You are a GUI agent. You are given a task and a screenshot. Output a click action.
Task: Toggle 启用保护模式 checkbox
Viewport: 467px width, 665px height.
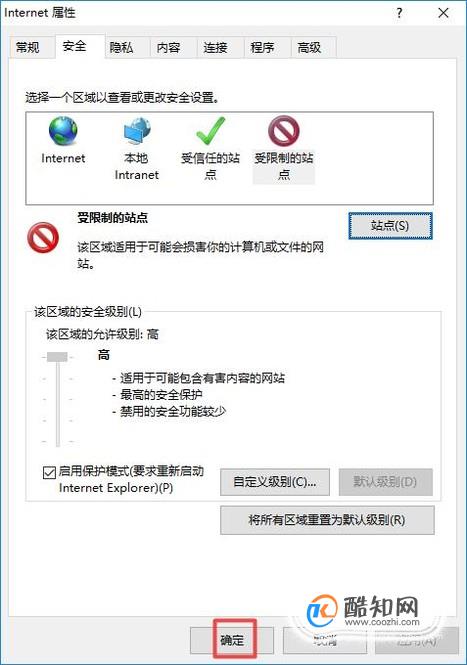click(49, 472)
